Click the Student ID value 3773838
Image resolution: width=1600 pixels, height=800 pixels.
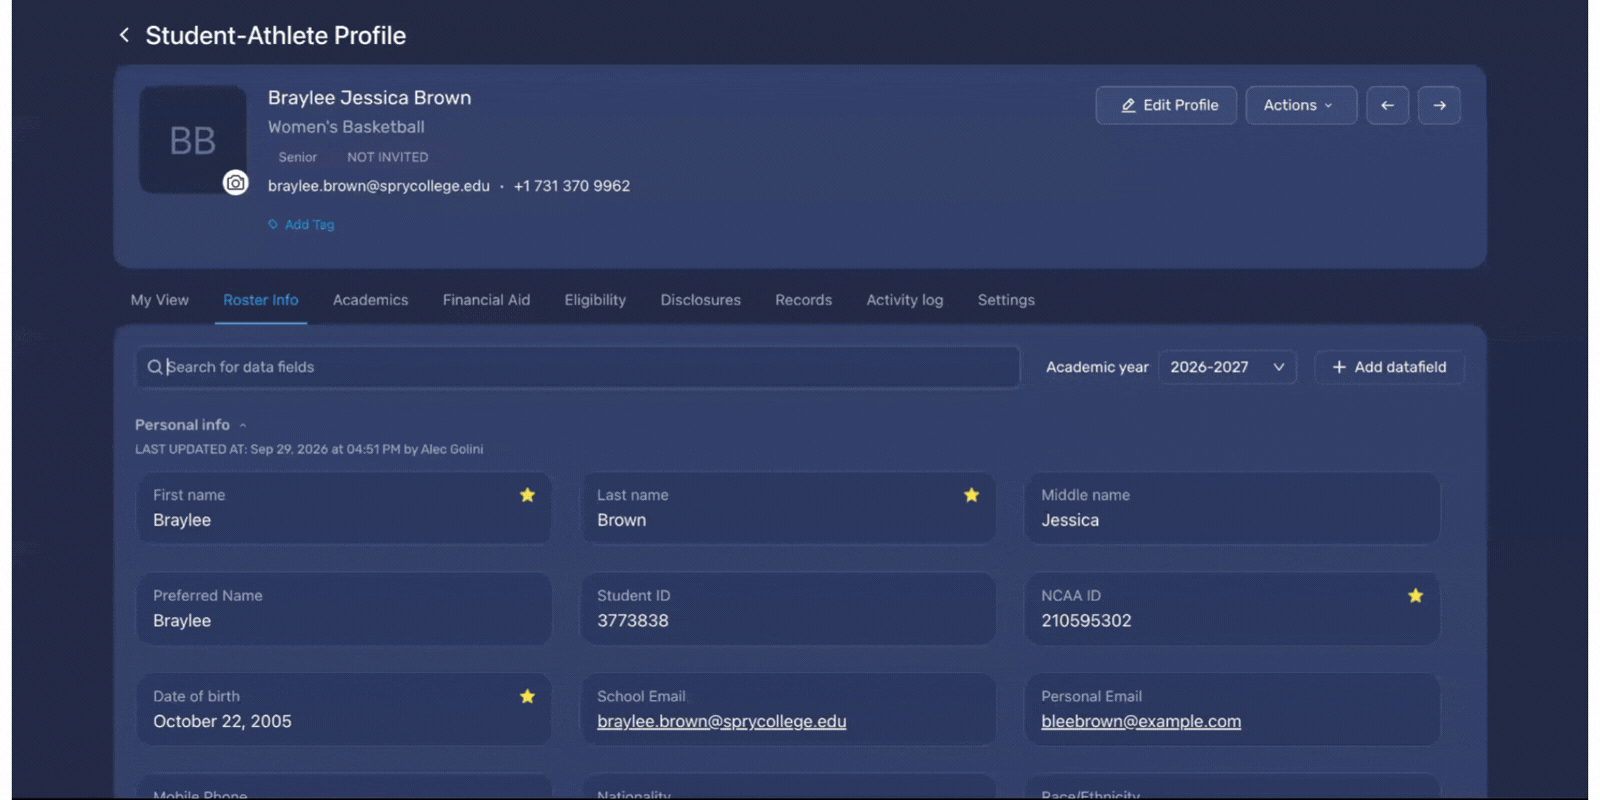click(633, 621)
